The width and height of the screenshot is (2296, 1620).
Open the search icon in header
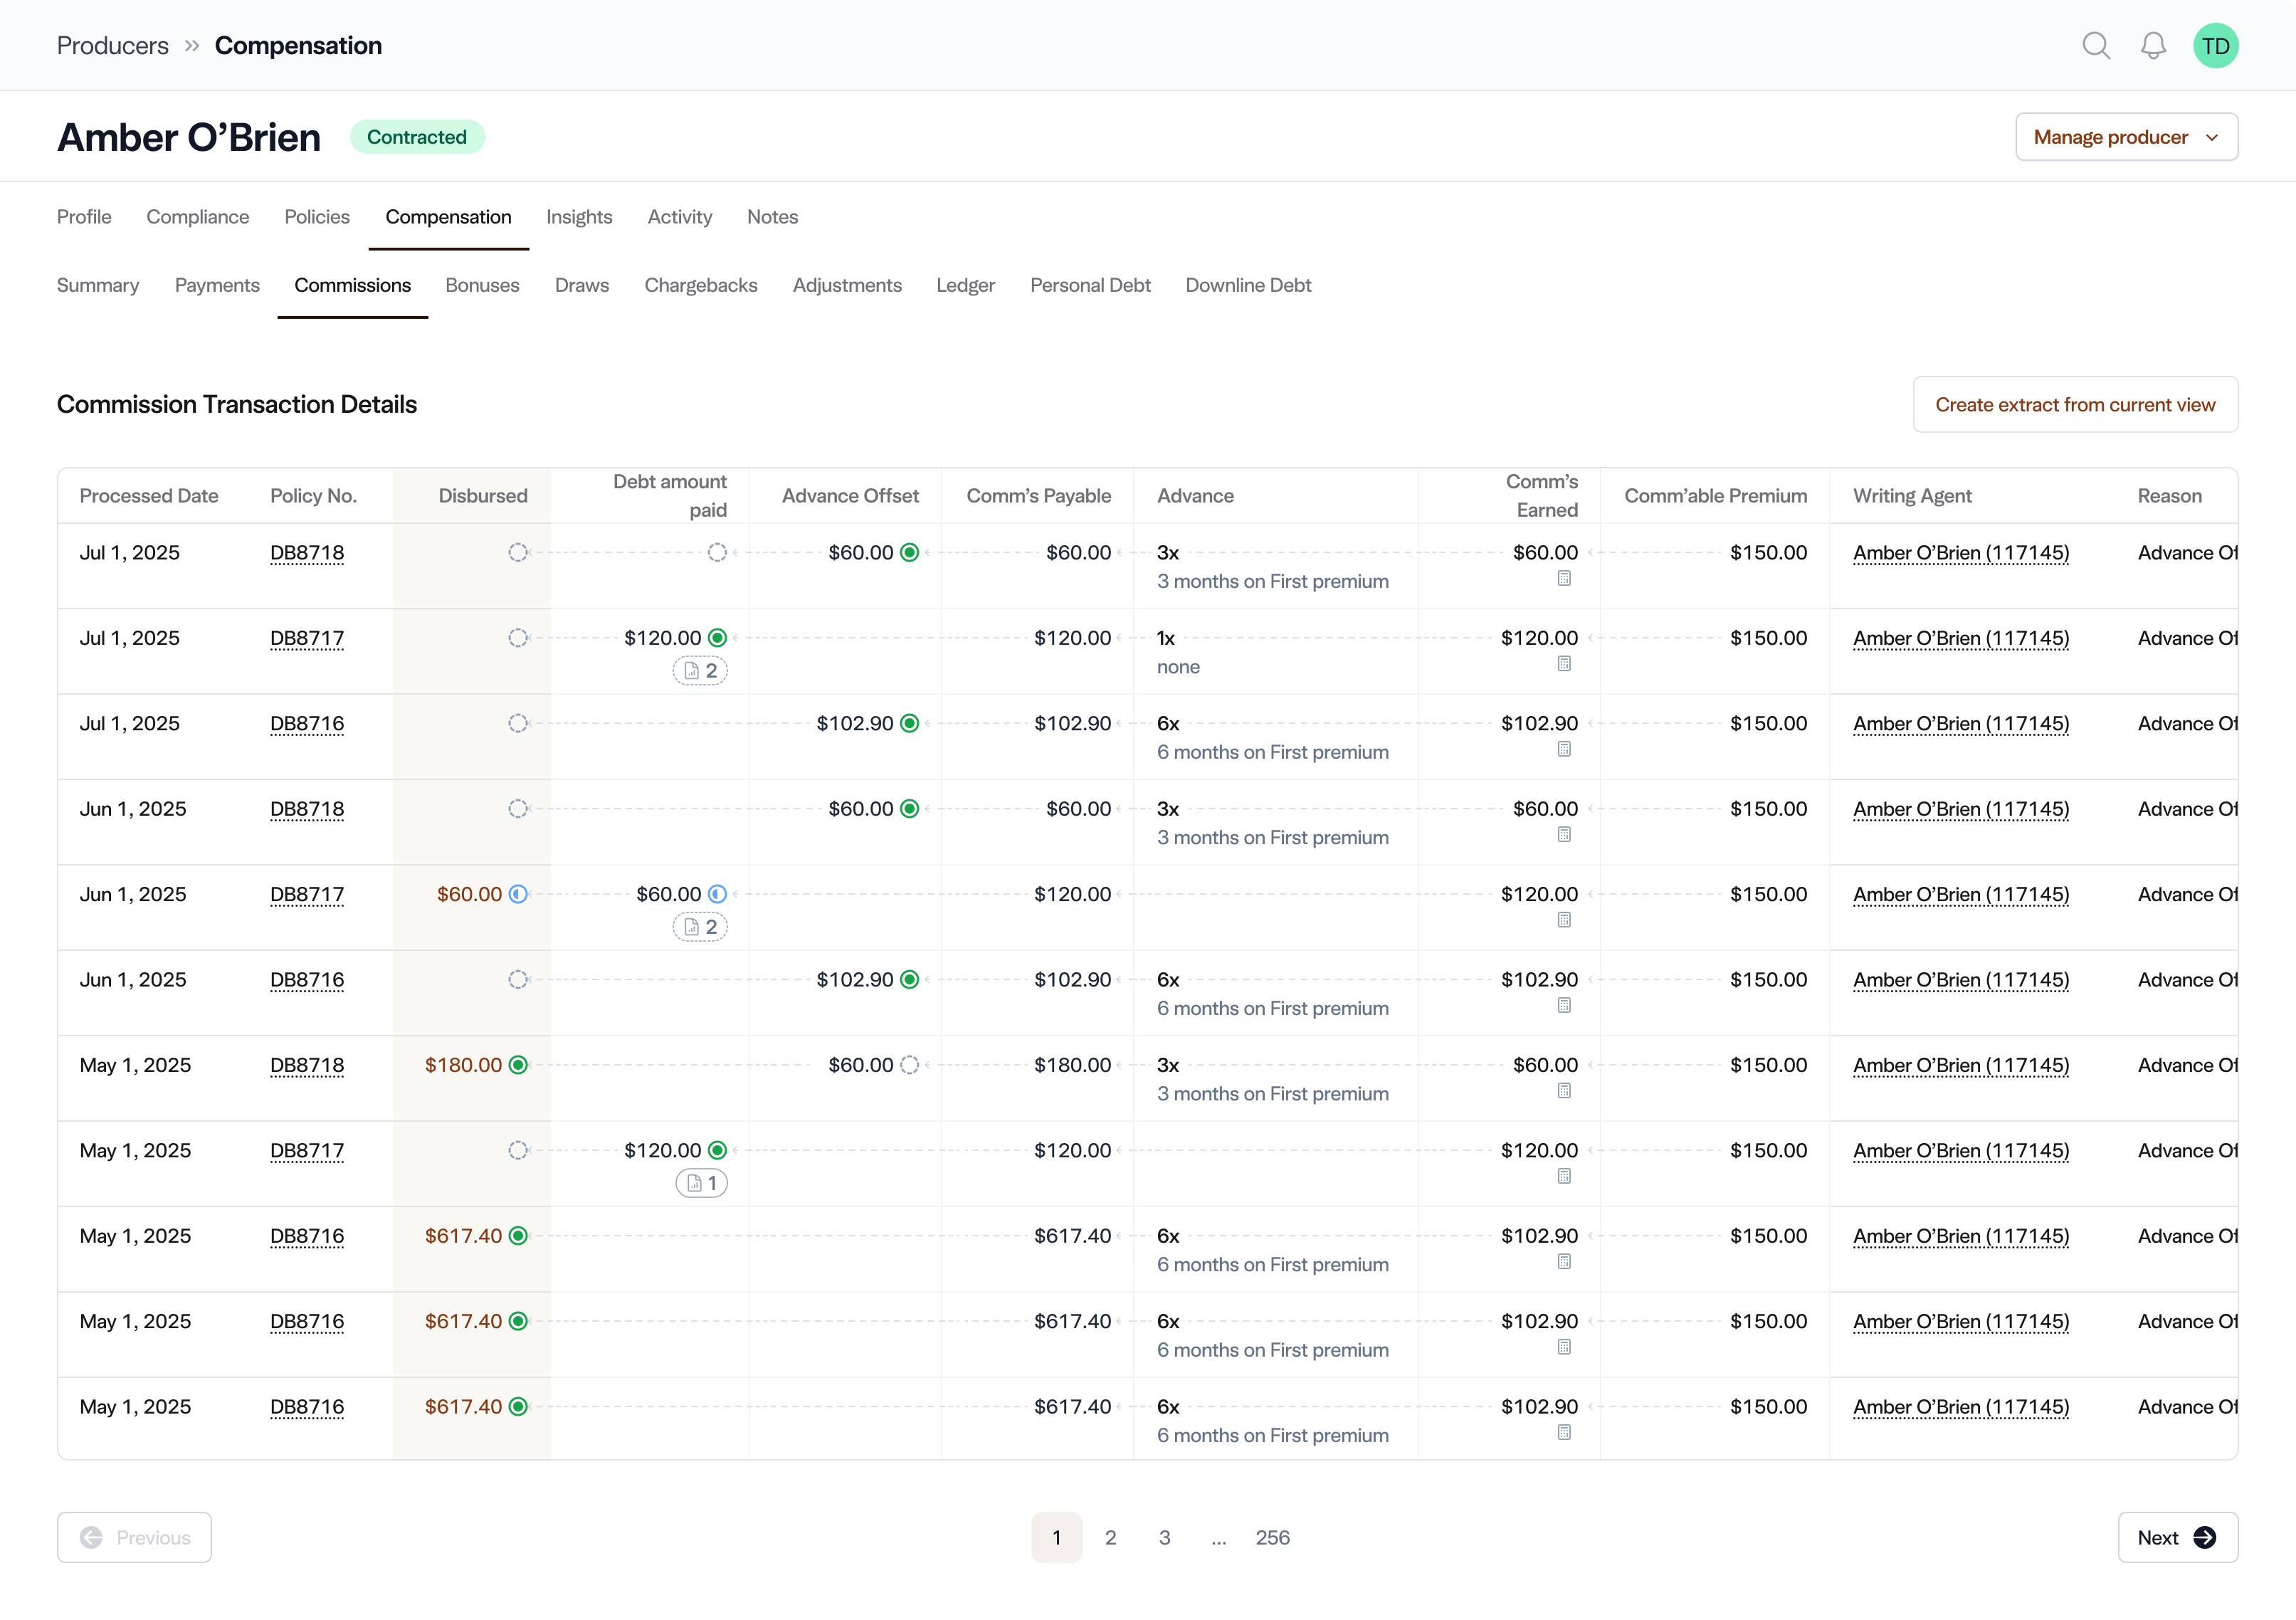tap(2096, 46)
